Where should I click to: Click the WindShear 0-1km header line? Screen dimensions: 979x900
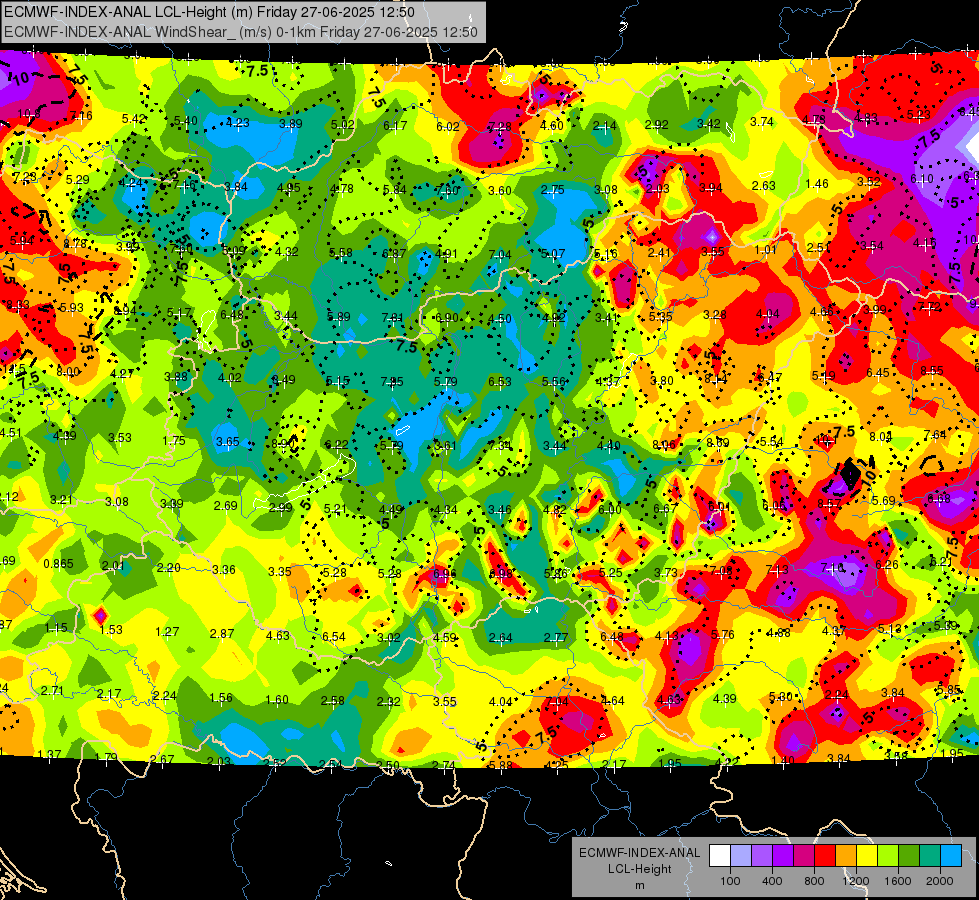tap(240, 32)
